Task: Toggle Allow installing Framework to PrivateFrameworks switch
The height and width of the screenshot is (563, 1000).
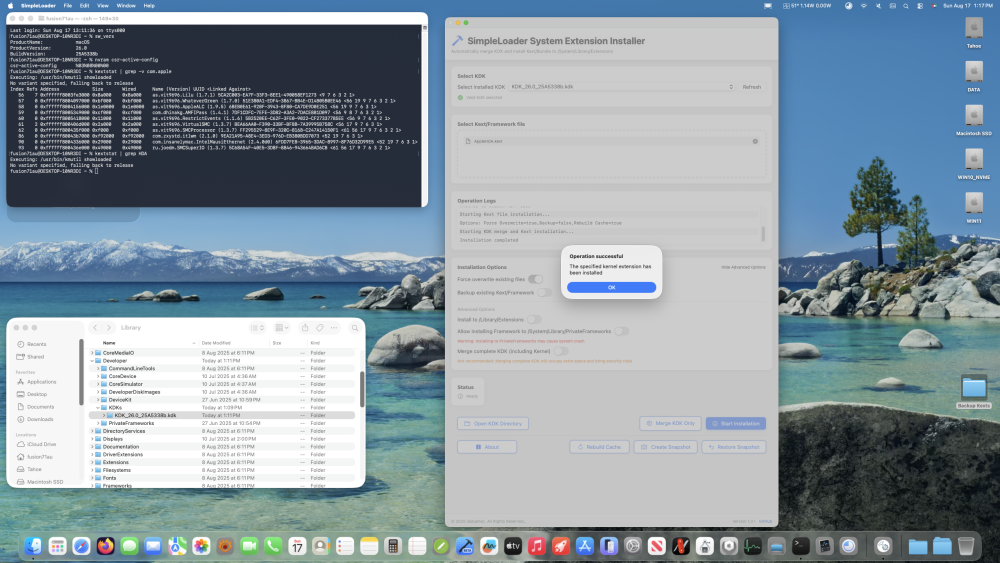Action: [621, 332]
